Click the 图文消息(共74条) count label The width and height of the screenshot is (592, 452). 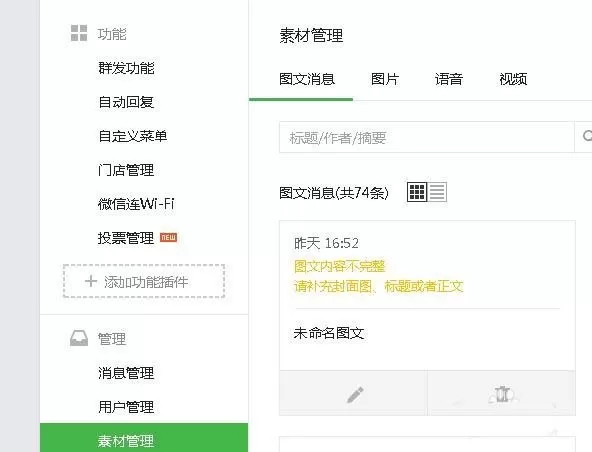(334, 193)
